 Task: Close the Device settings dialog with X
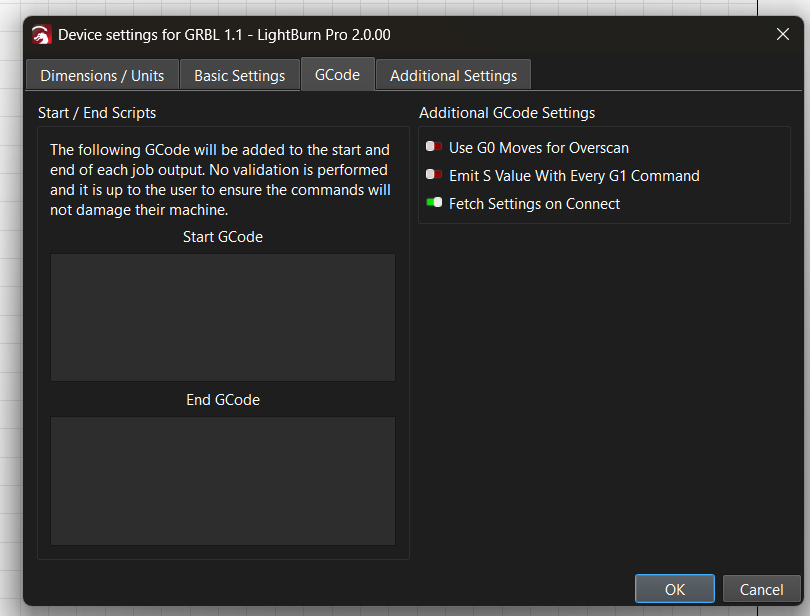(783, 34)
